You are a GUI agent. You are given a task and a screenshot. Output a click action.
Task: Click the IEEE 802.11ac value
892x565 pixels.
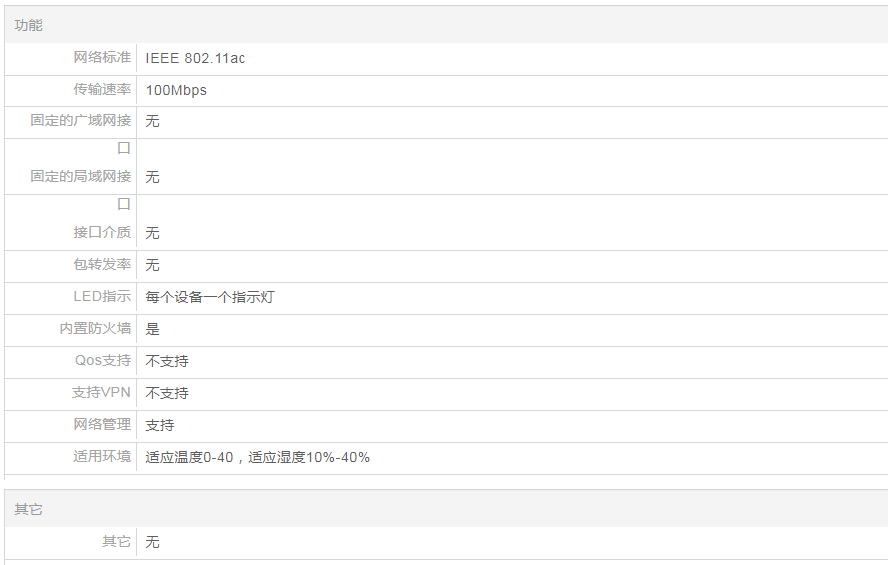click(195, 58)
